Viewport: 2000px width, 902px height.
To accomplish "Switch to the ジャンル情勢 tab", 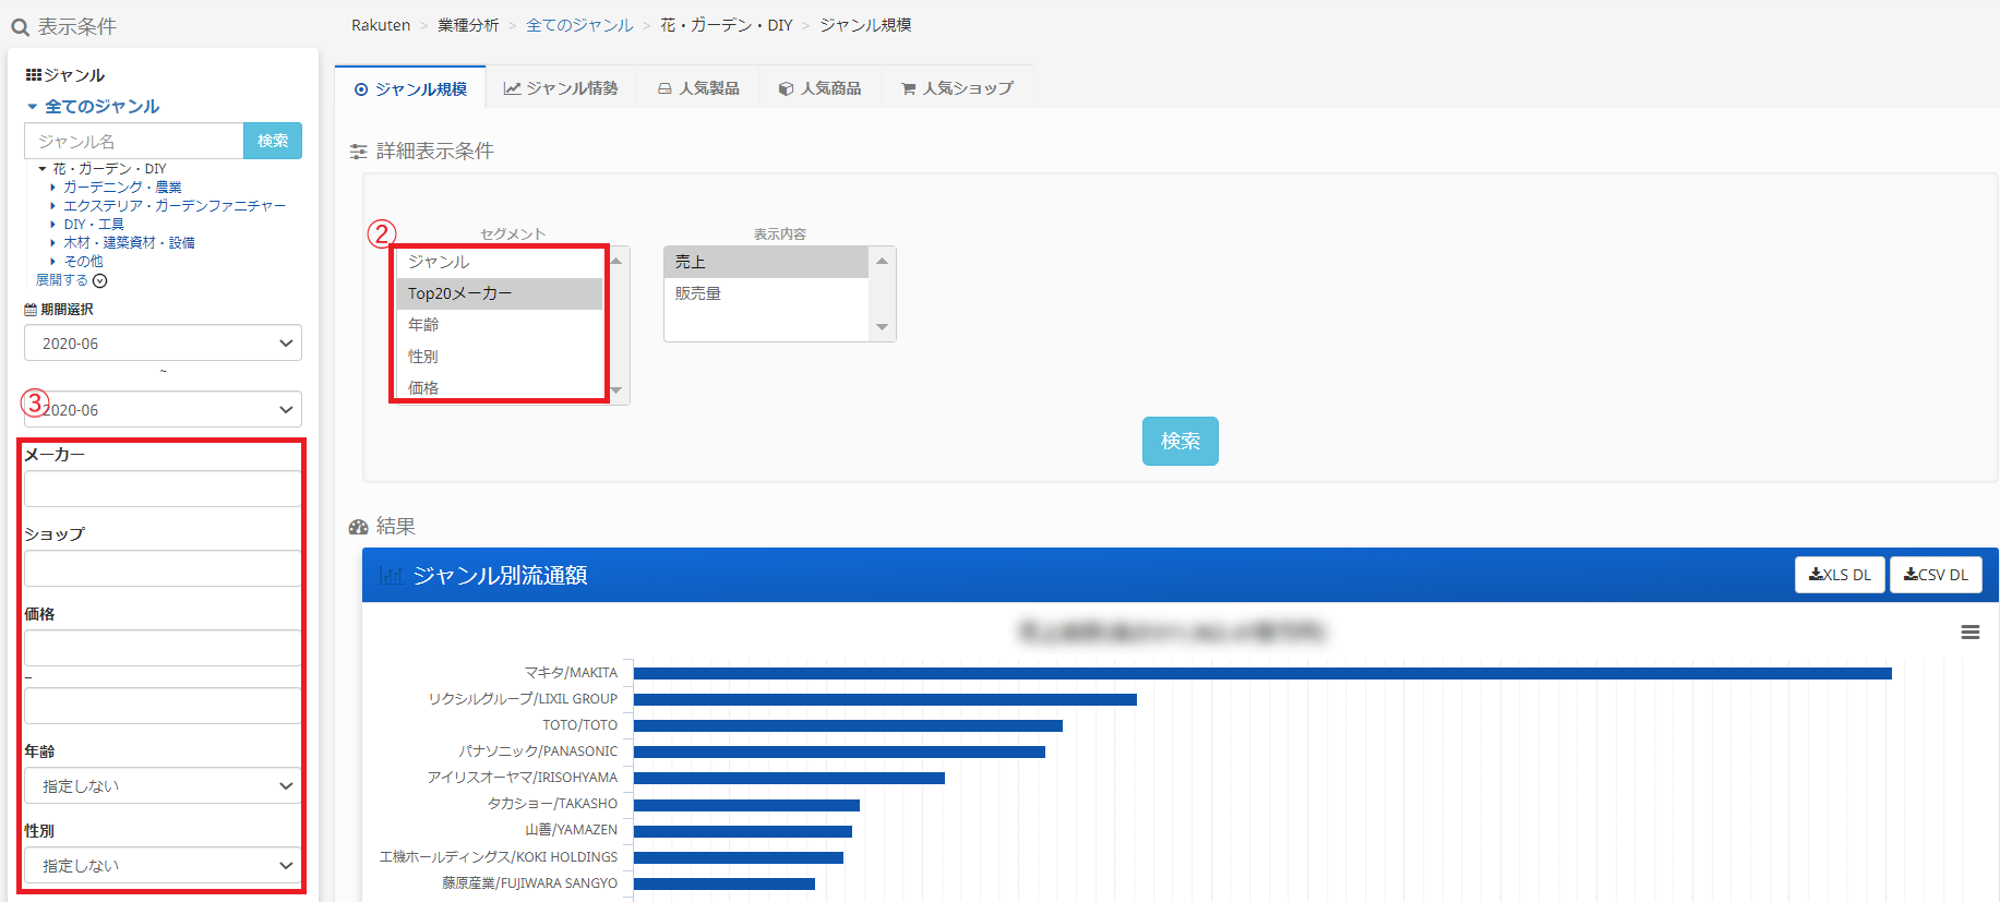I will [561, 88].
